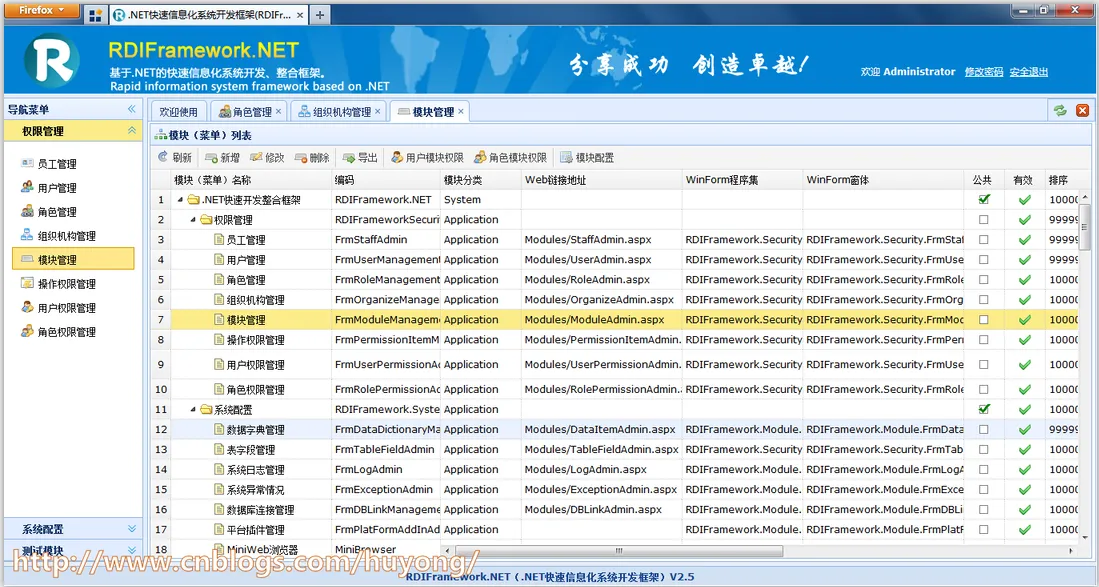Click the 模块分类 column header
The image size is (1099, 587).
point(481,180)
